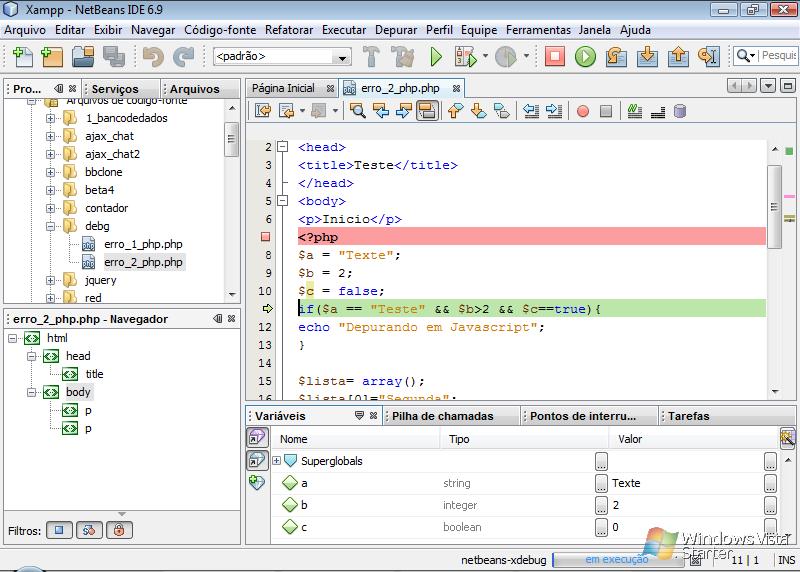Click the Step Into debugger icon
This screenshot has width=800, height=572.
coord(647,56)
